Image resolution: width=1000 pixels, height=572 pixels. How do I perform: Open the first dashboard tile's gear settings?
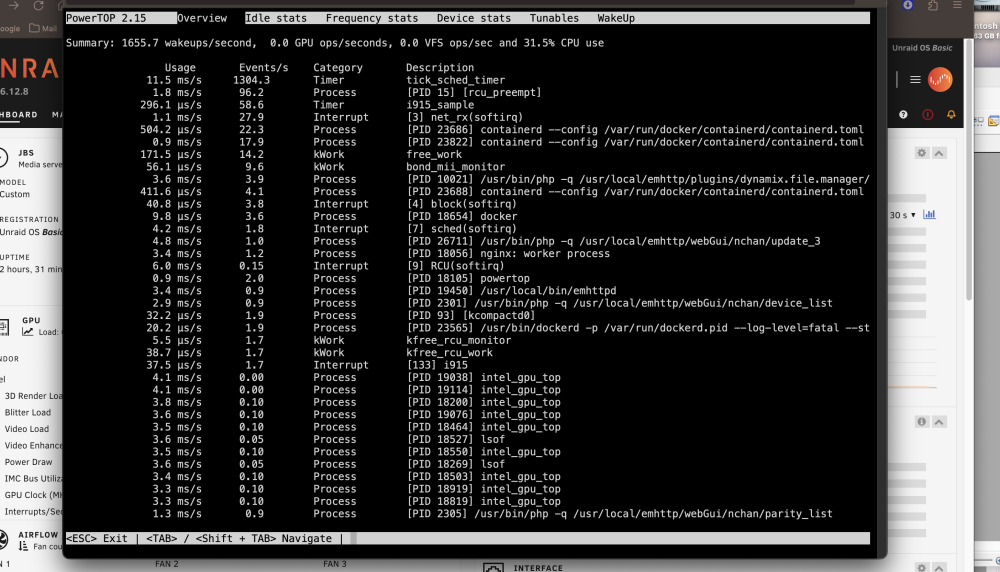(x=922, y=153)
